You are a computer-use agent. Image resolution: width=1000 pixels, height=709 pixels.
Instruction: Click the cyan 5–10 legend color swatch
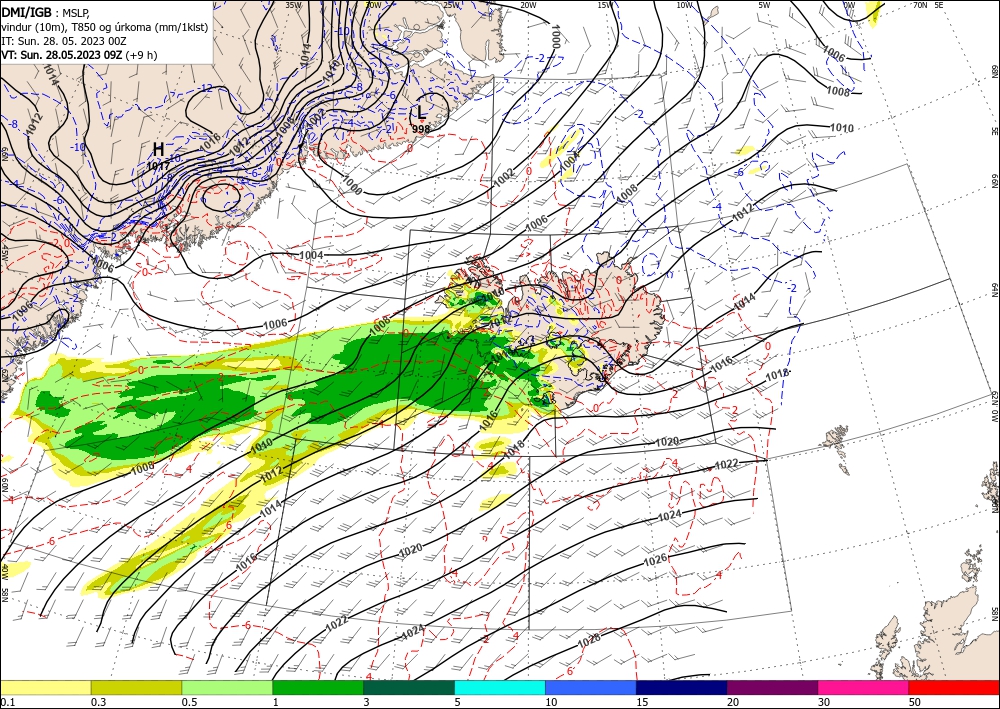500,687
